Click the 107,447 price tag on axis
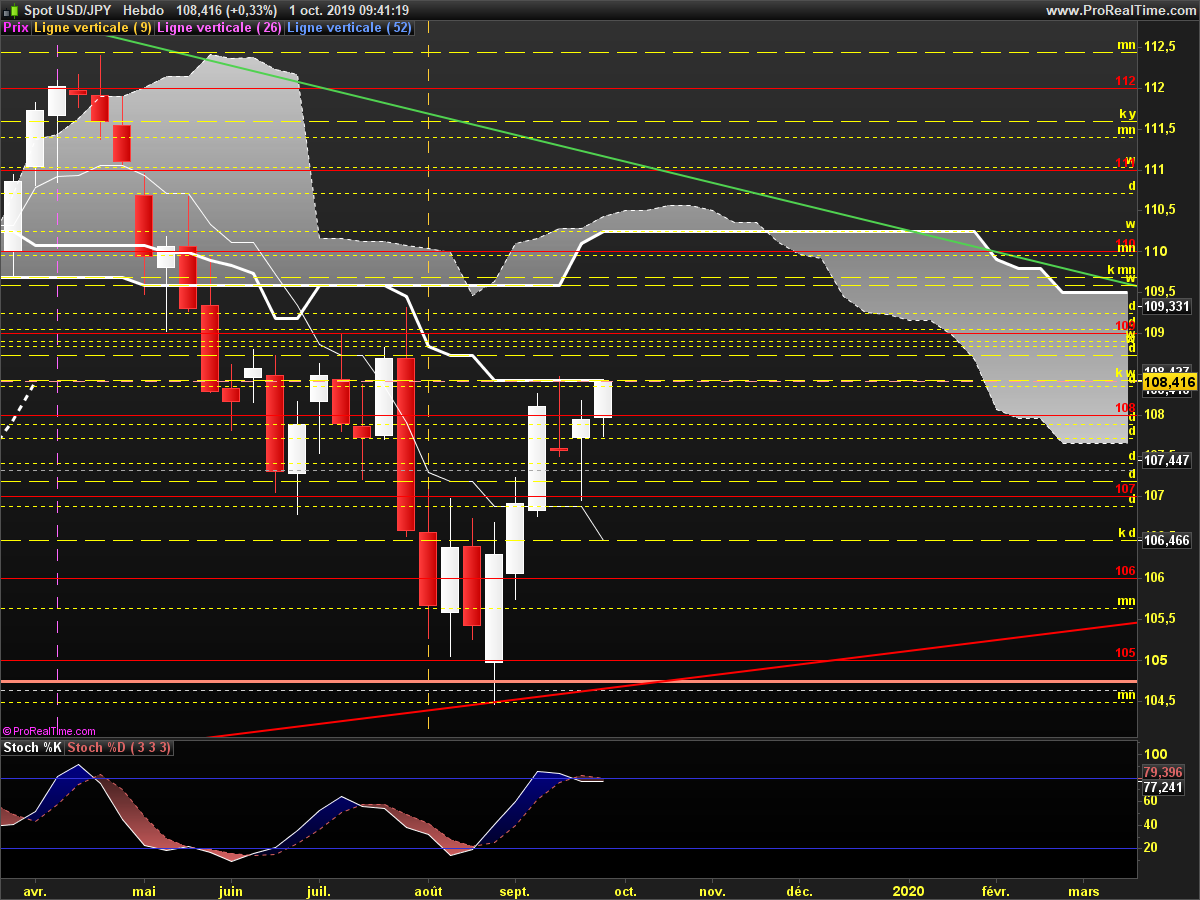Image resolution: width=1200 pixels, height=900 pixels. (x=1166, y=460)
